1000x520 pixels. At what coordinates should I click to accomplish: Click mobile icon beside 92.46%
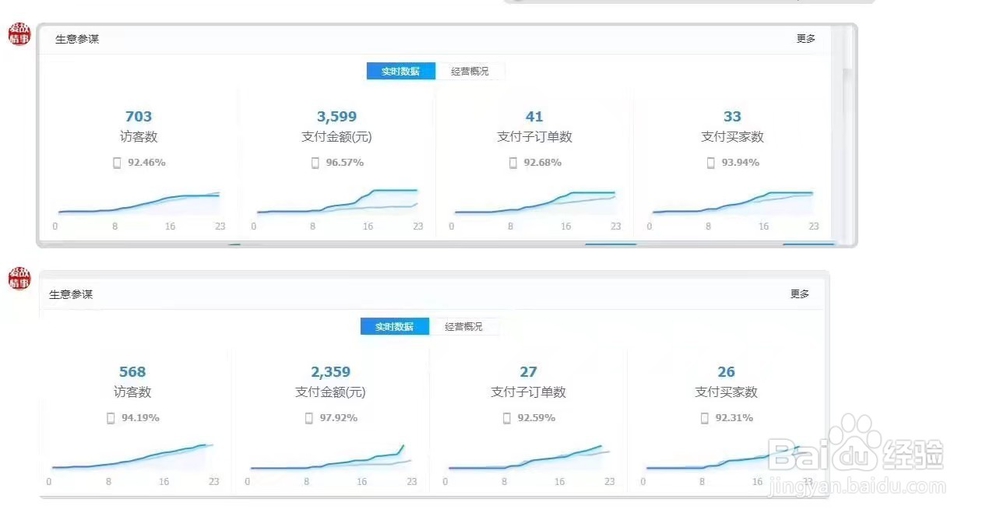point(117,163)
